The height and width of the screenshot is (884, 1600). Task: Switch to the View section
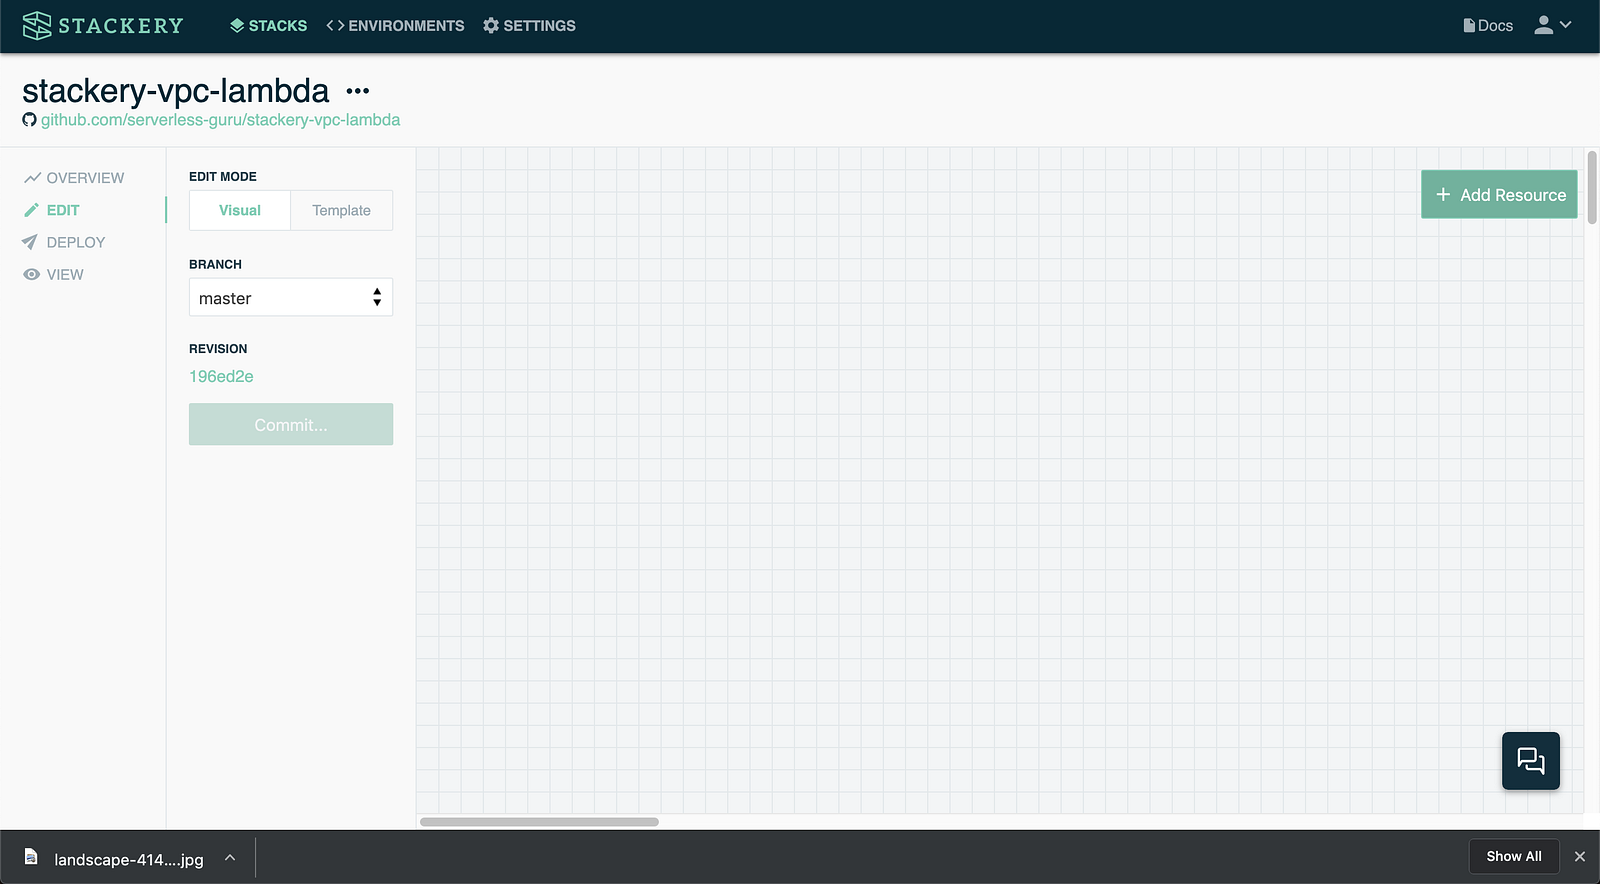click(x=54, y=274)
